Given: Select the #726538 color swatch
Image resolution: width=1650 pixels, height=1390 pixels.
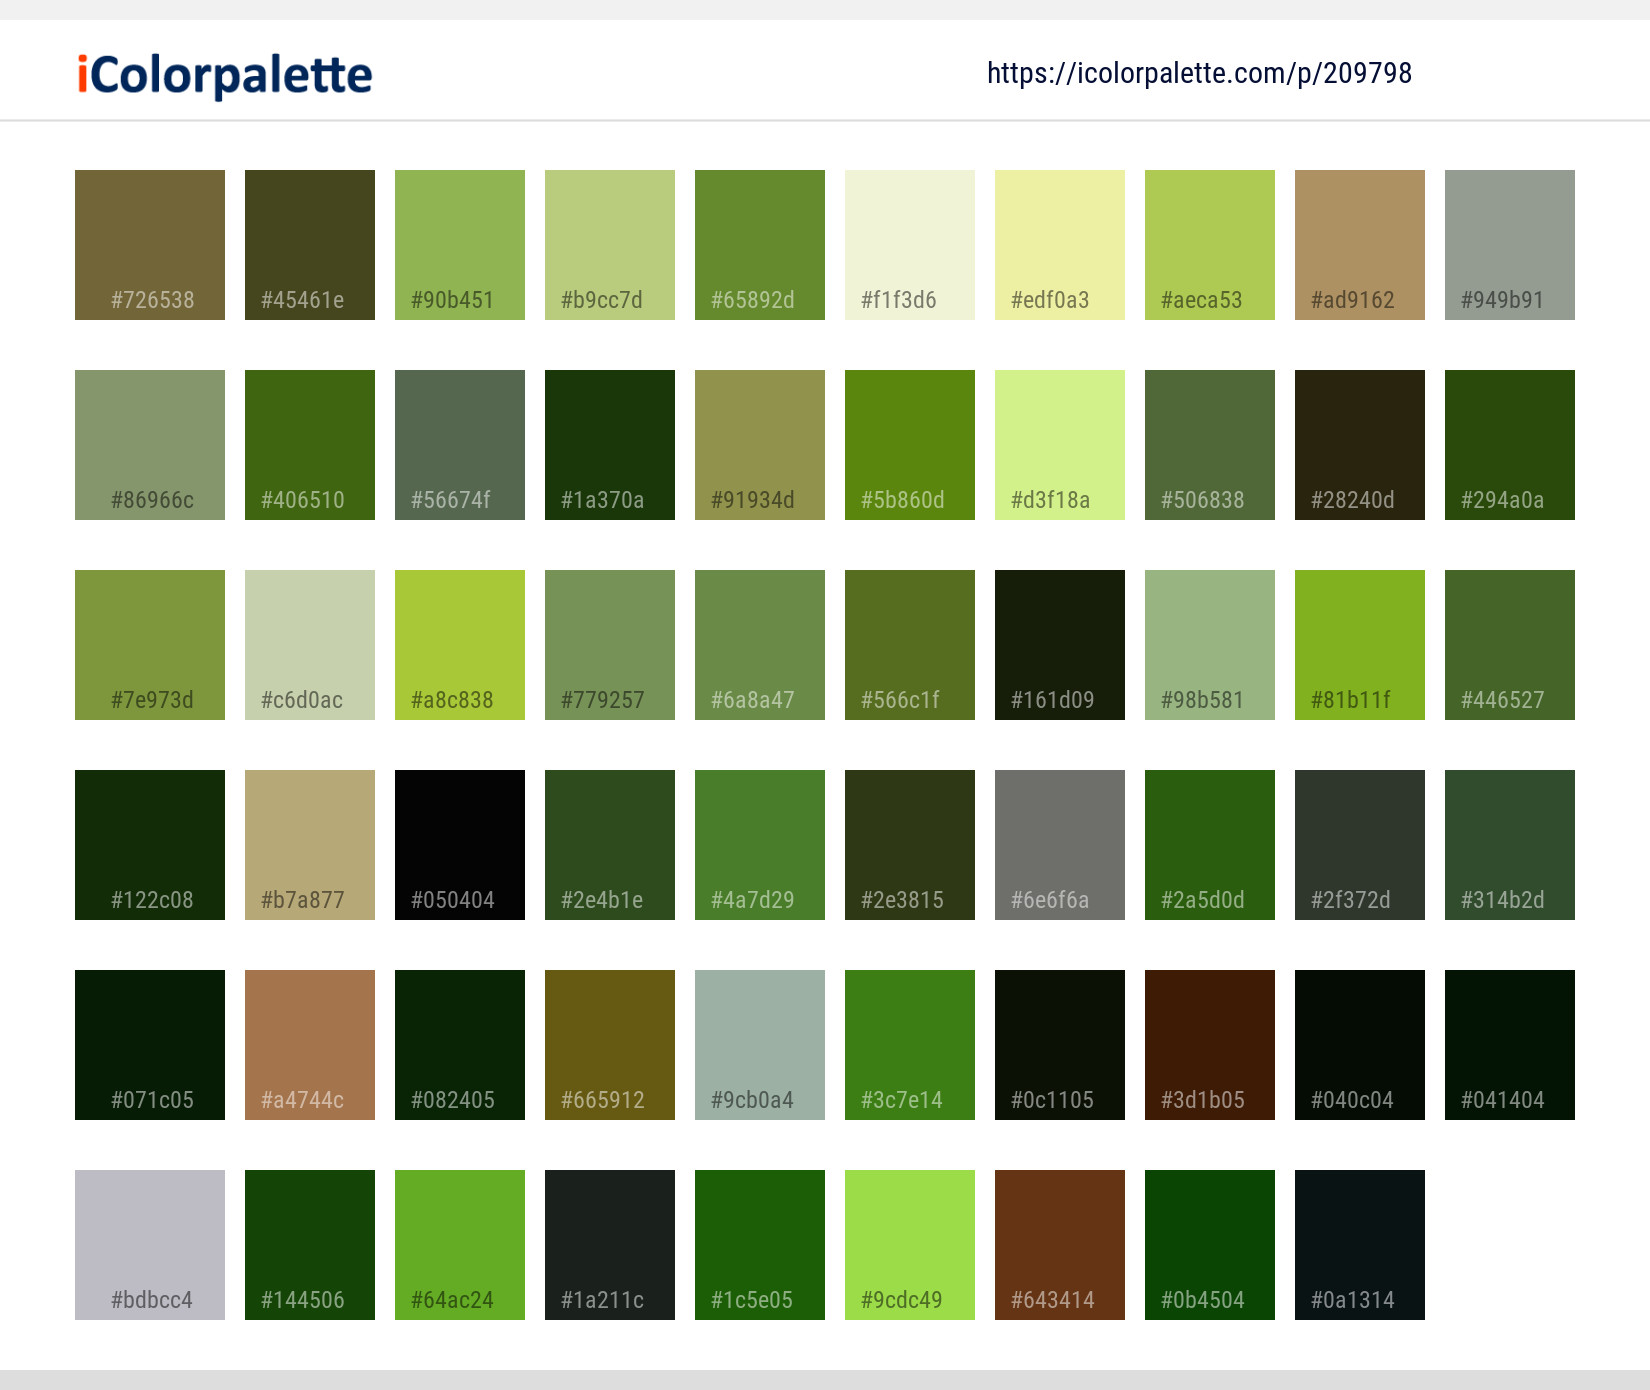Looking at the screenshot, I should click(x=150, y=245).
